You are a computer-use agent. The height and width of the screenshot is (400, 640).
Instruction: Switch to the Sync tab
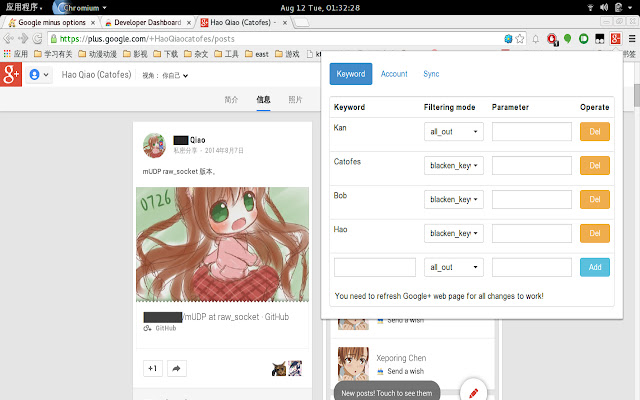point(431,74)
